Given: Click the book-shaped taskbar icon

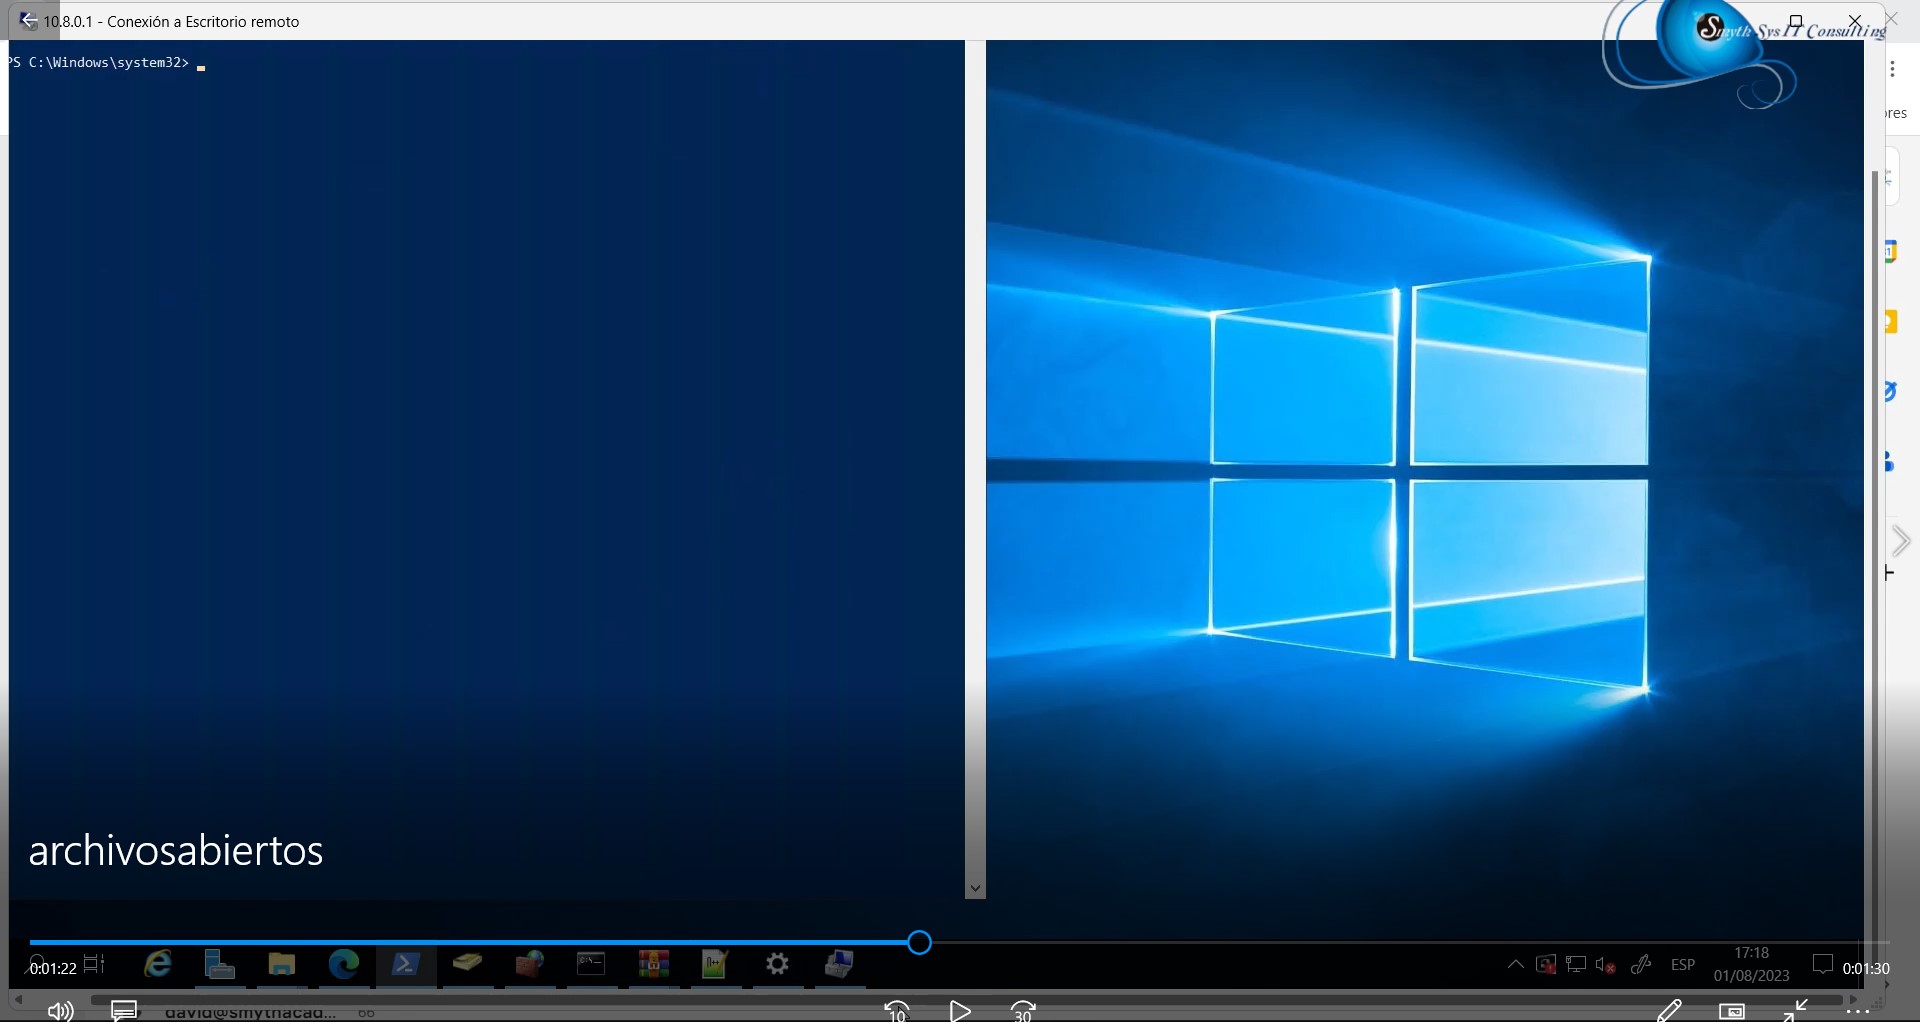Looking at the screenshot, I should coord(467,963).
